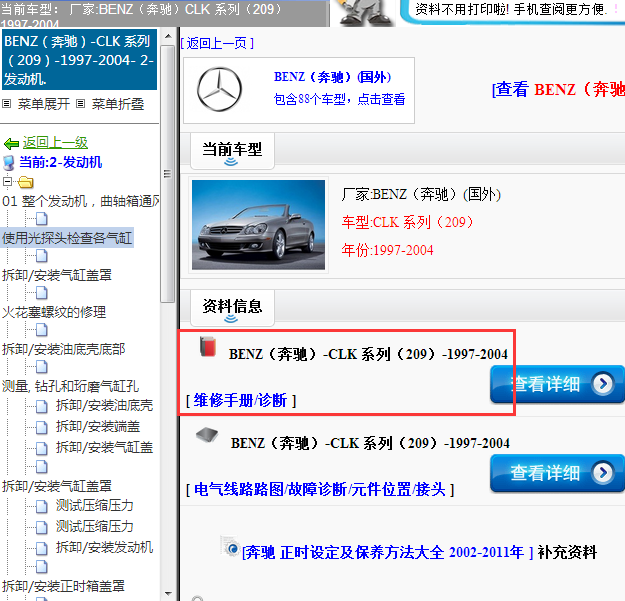Viewport: 625px width, 601px height.
Task: Click document icon beside 拆卸/安装油底壳
Action: point(41,407)
